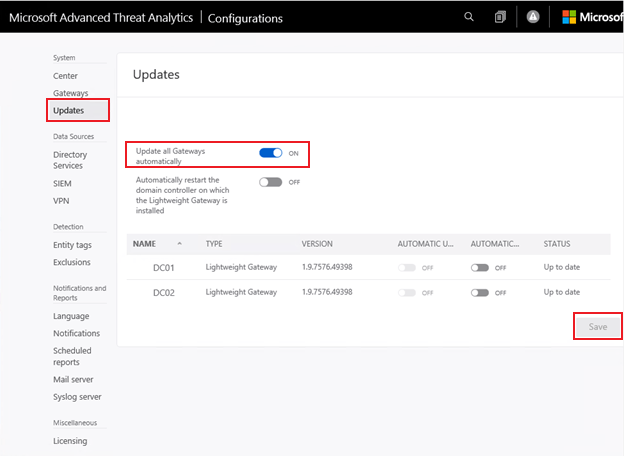Click the VERSION column header
The height and width of the screenshot is (456, 624).
[x=317, y=244]
